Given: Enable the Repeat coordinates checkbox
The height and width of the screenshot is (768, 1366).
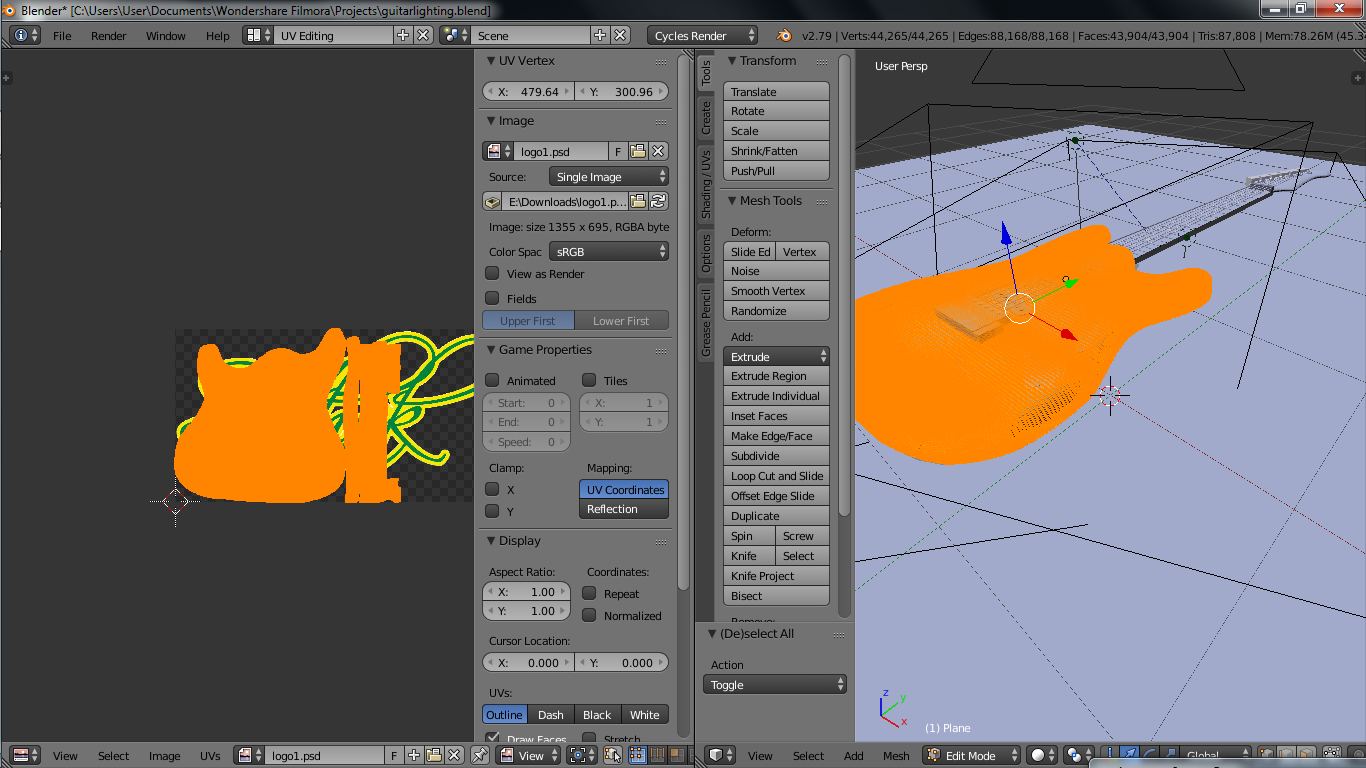Looking at the screenshot, I should click(x=589, y=593).
